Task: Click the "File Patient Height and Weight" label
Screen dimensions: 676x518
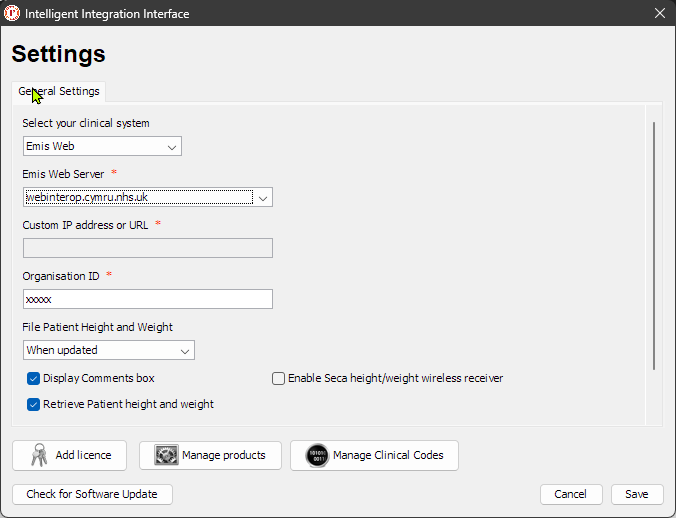Action: pyautogui.click(x=97, y=327)
